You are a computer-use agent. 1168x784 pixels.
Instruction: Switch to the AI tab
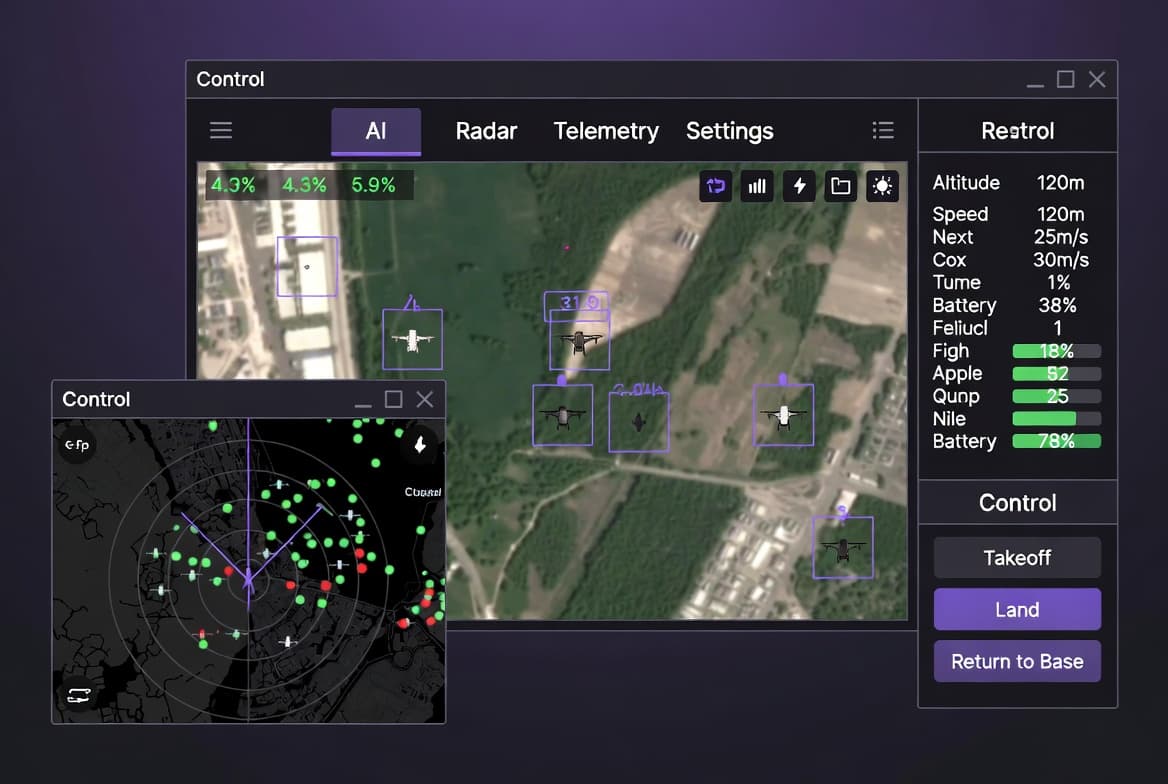click(x=375, y=131)
